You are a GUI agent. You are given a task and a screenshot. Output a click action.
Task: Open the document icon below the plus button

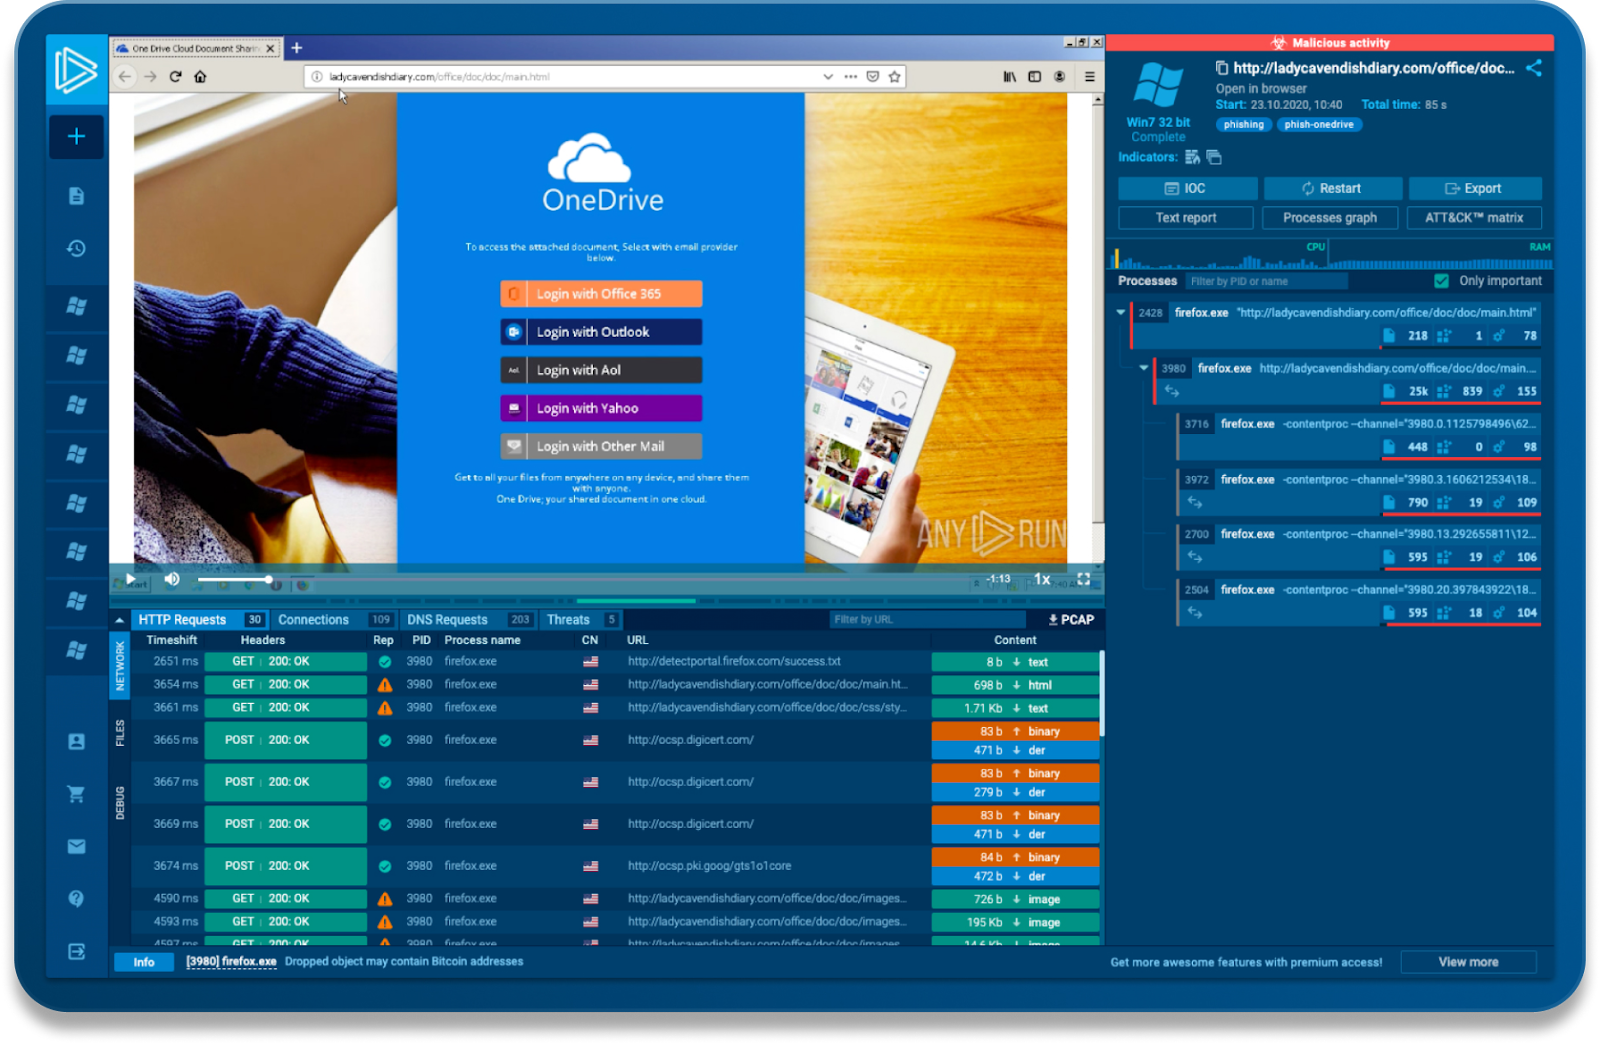[76, 196]
